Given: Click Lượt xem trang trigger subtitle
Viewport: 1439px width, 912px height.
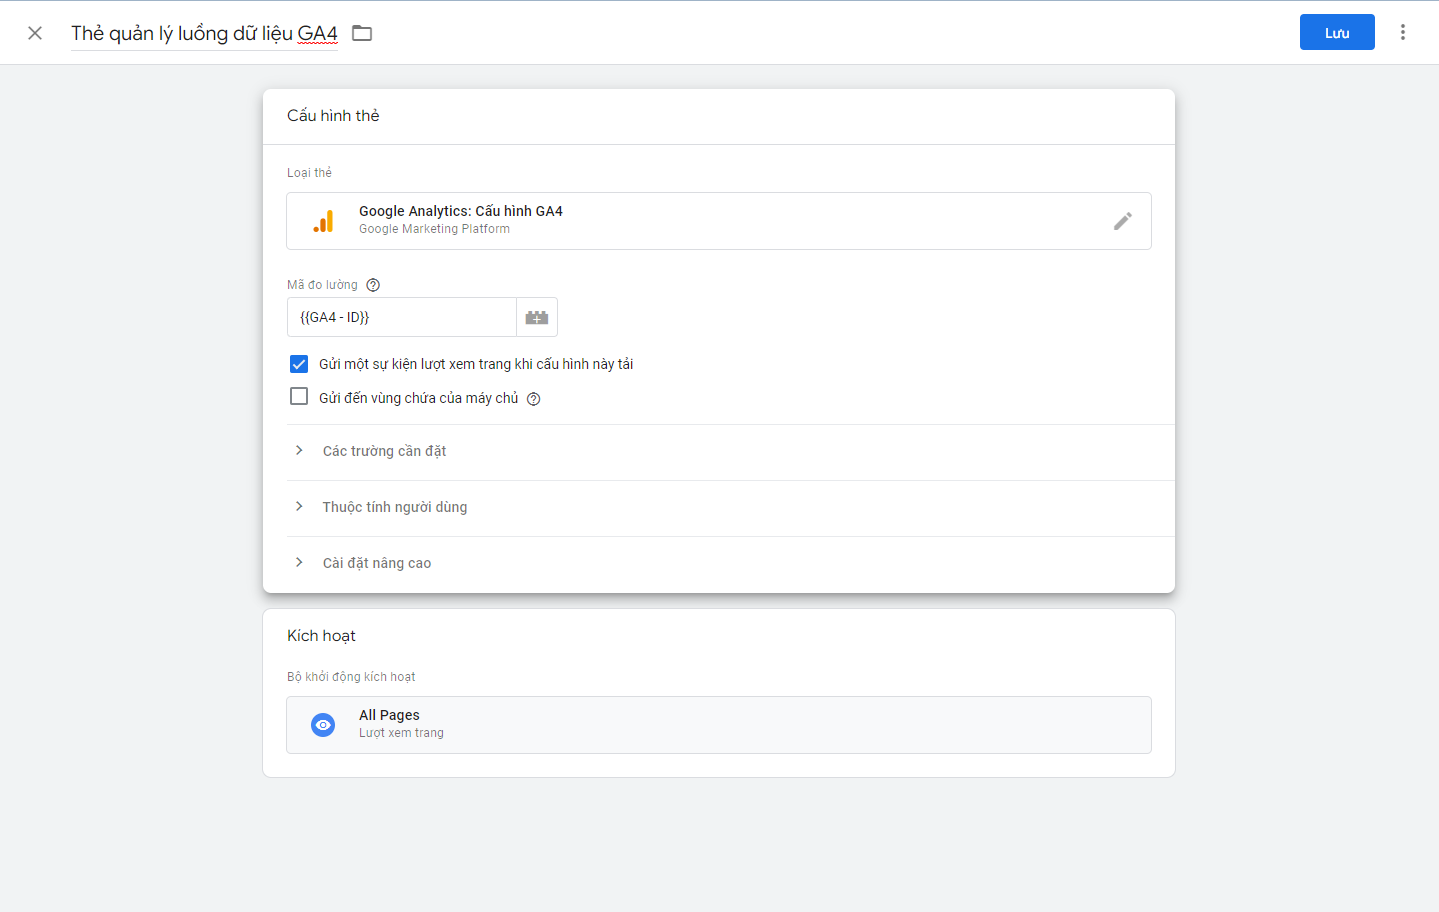Looking at the screenshot, I should (401, 733).
